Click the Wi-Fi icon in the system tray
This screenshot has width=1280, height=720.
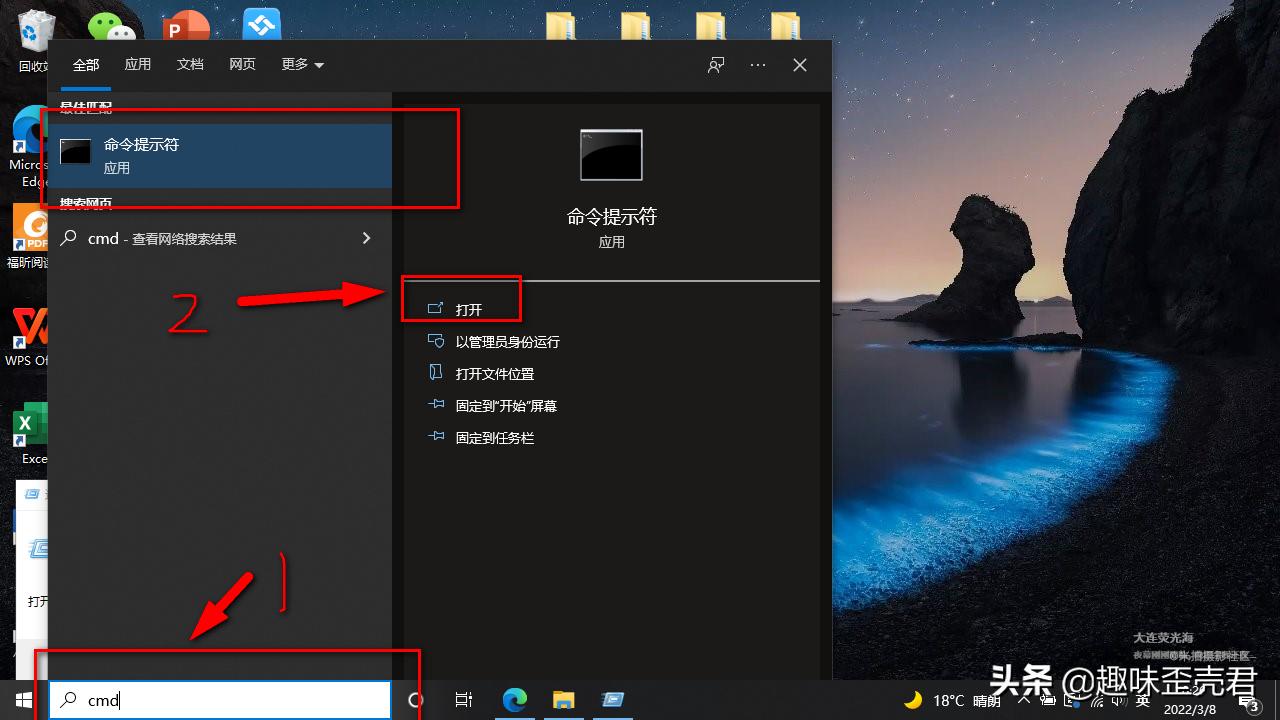click(1099, 700)
